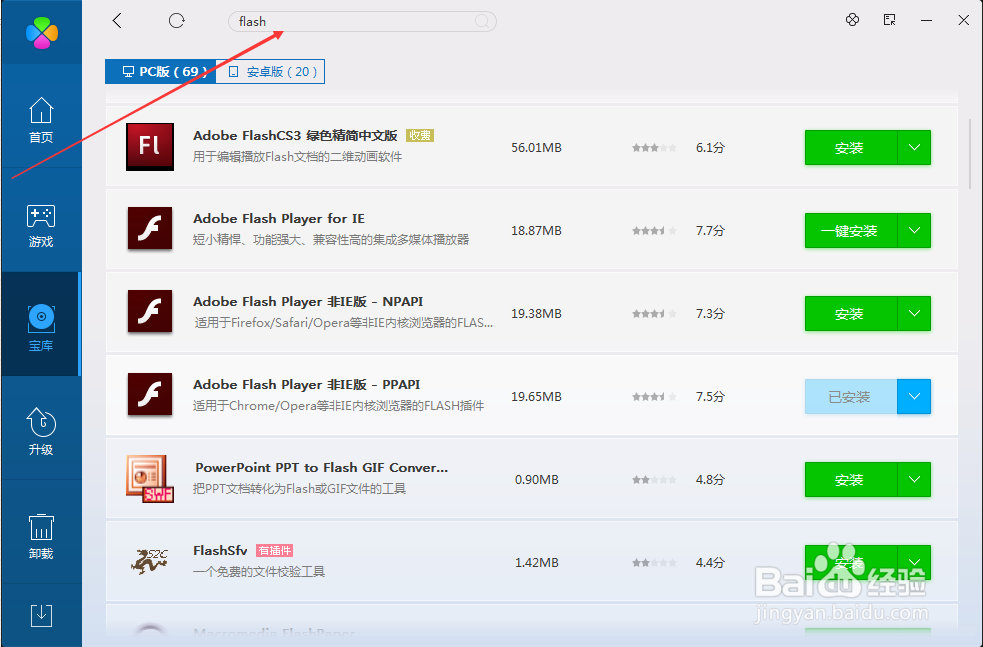Refresh the search results page

[177, 21]
